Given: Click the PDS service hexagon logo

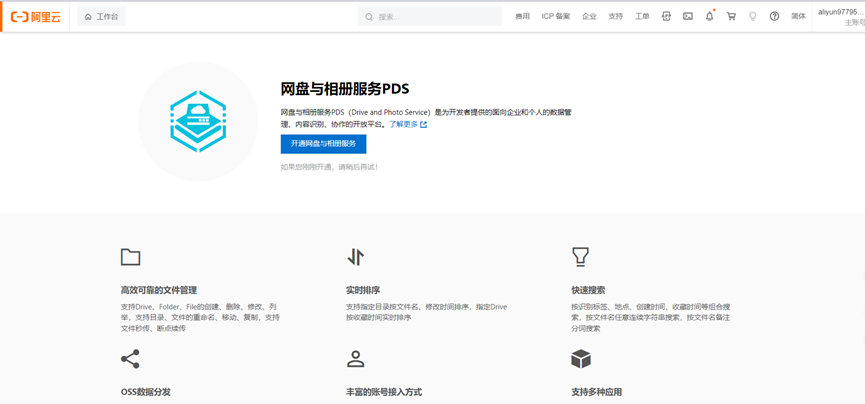Looking at the screenshot, I should click(197, 121).
